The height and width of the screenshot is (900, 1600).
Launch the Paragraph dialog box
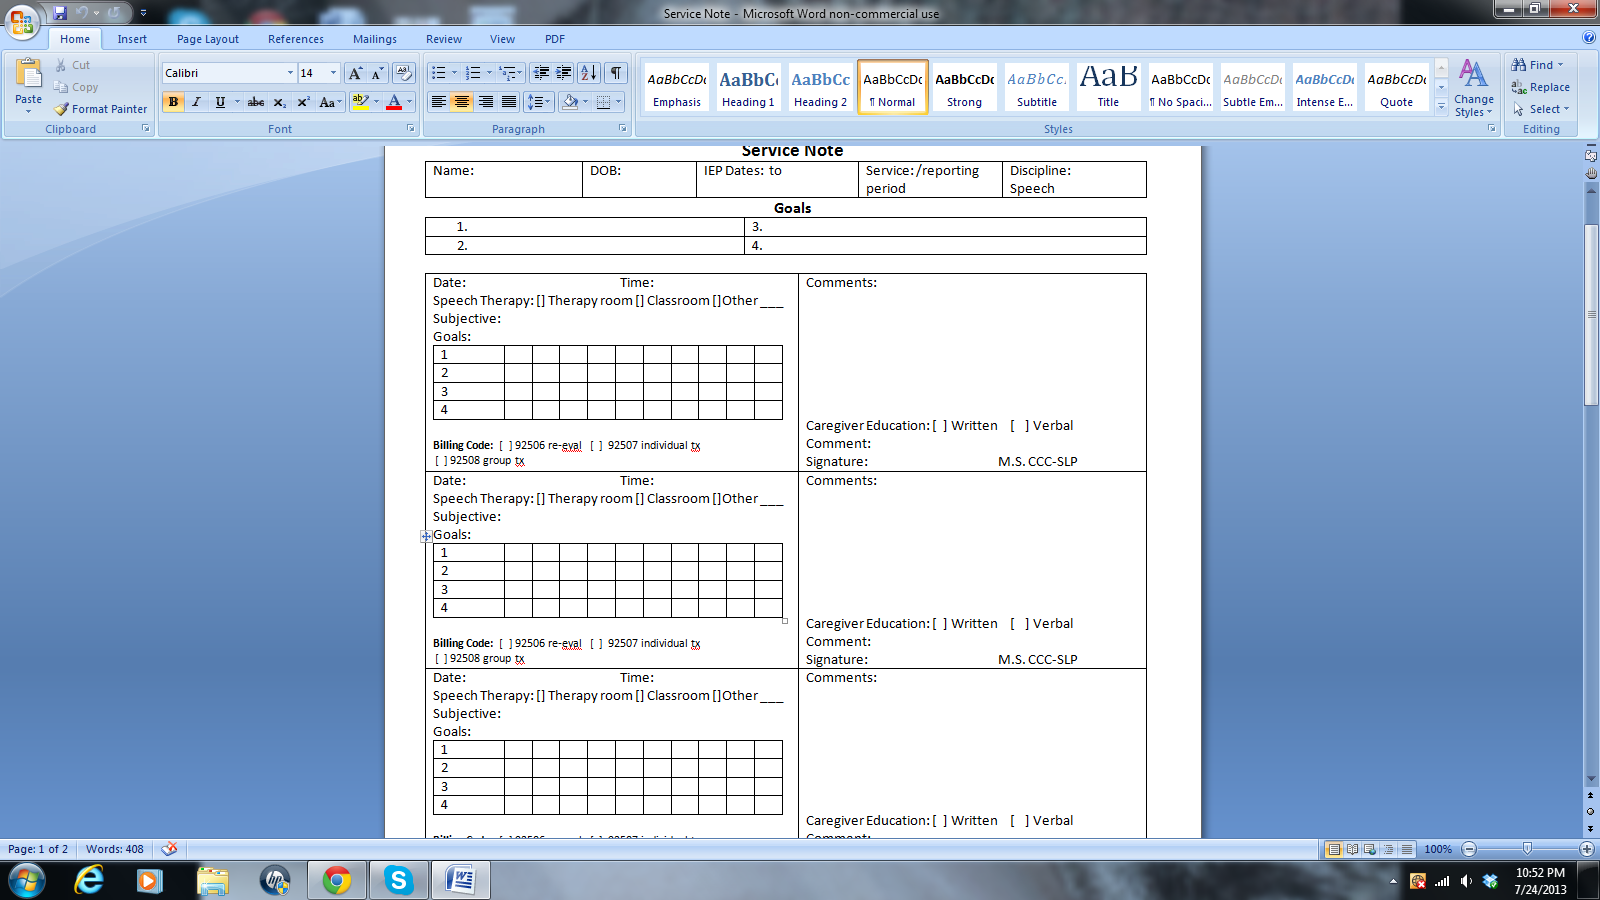click(x=622, y=129)
